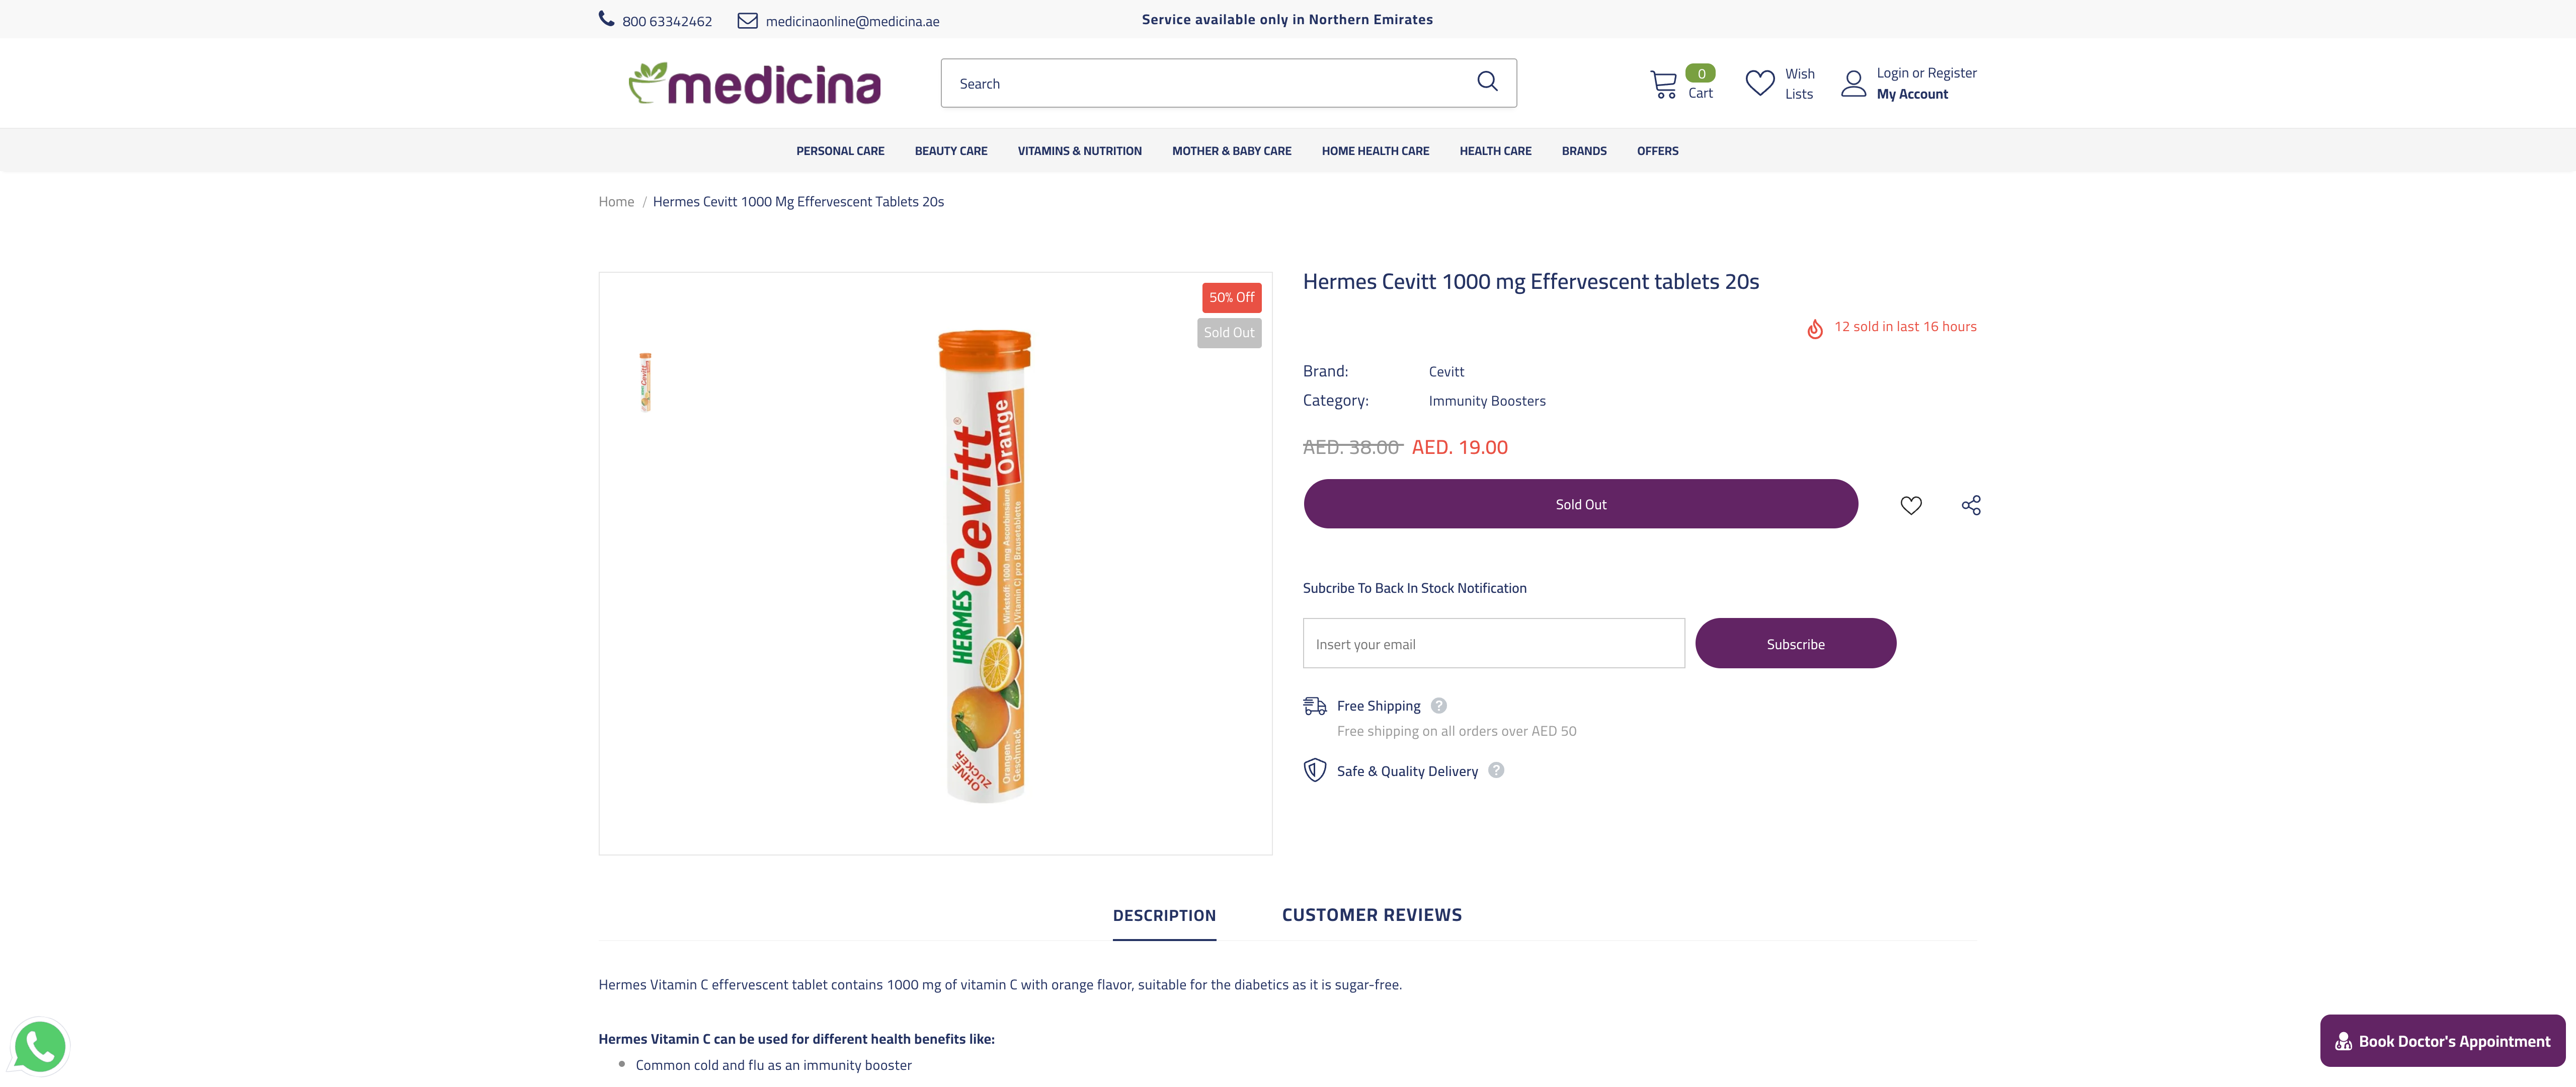2576x1087 pixels.
Task: Click the search magnifier icon
Action: pyautogui.click(x=1487, y=82)
